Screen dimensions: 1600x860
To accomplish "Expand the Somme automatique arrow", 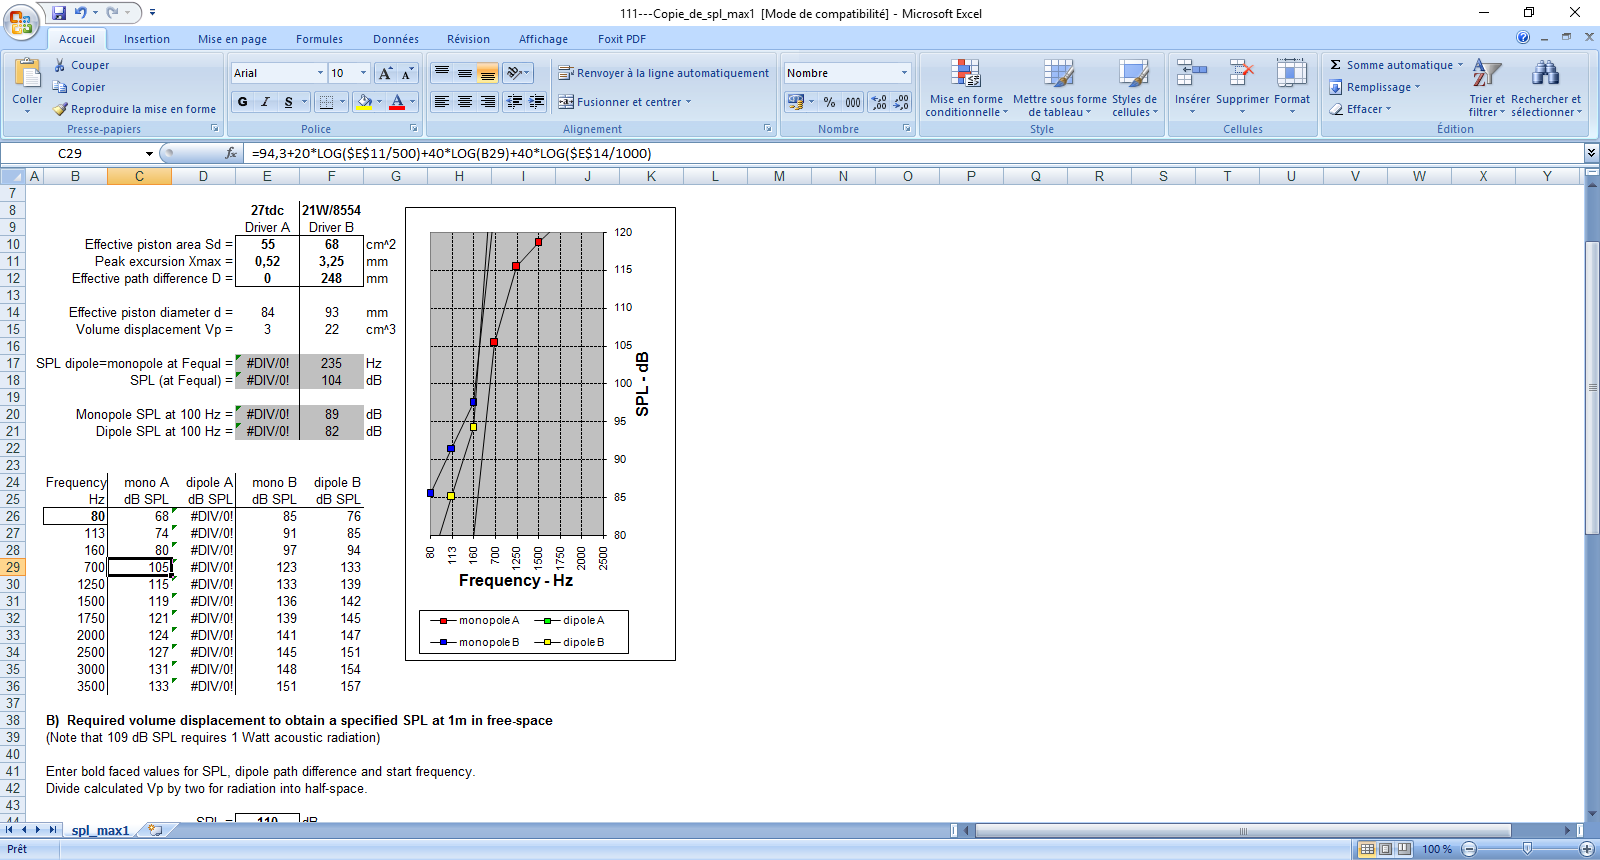I will pyautogui.click(x=1460, y=65).
